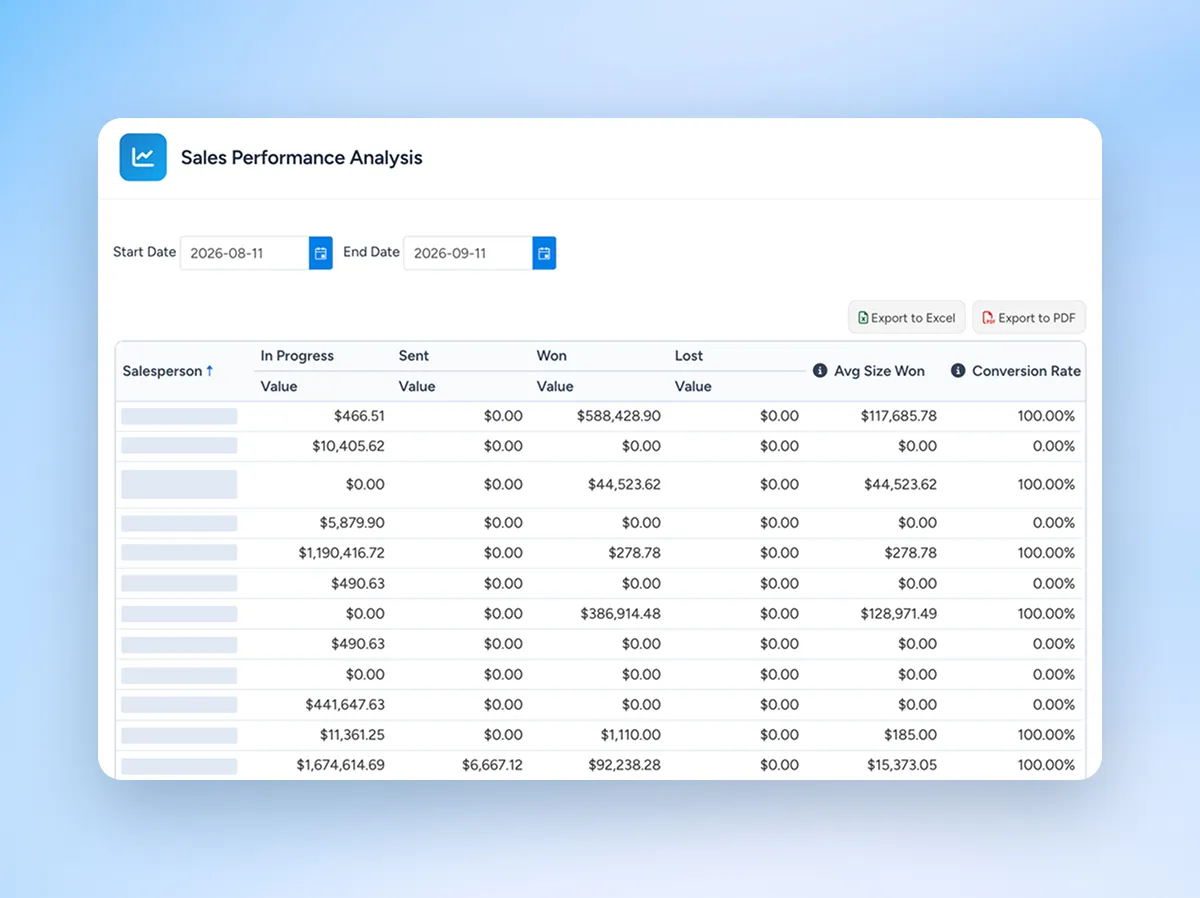
Task: Select the $117,685.78 Avg Size value
Action: click(x=899, y=416)
